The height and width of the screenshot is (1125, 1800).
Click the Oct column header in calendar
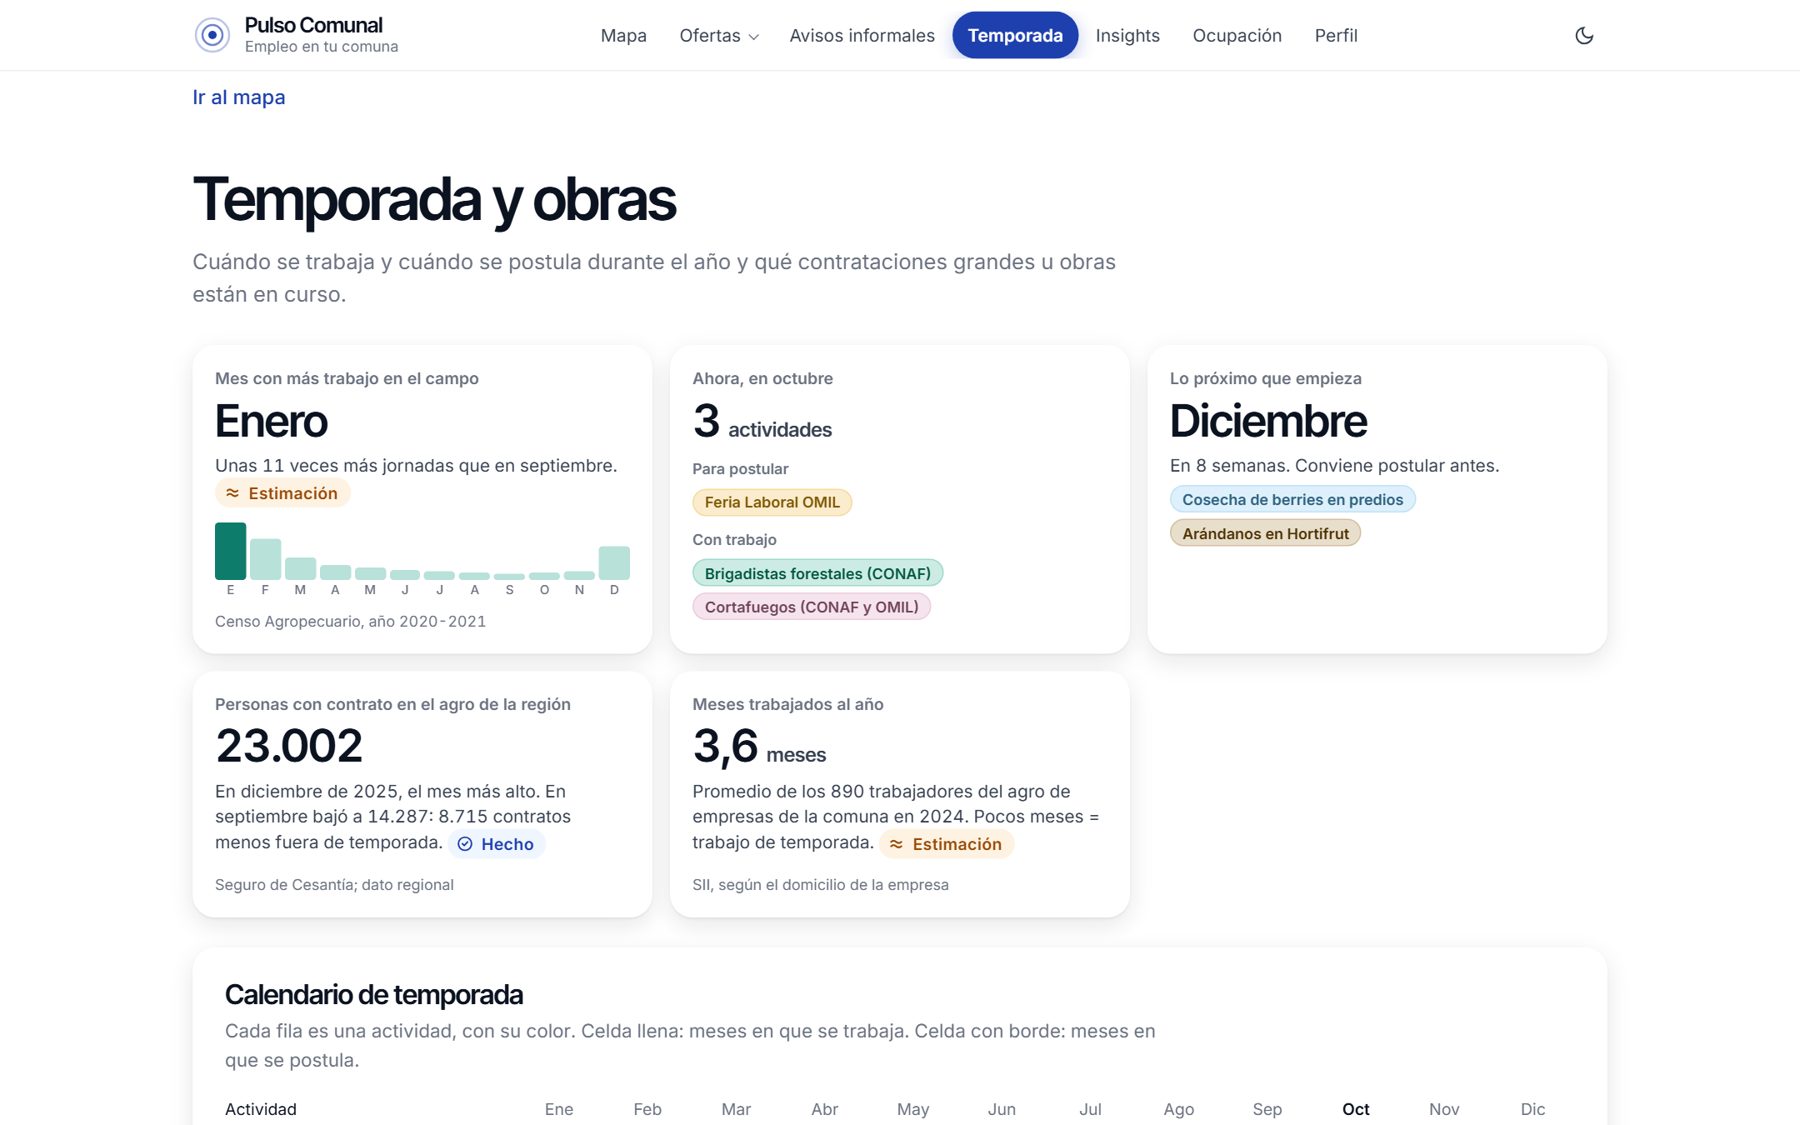1355,1109
